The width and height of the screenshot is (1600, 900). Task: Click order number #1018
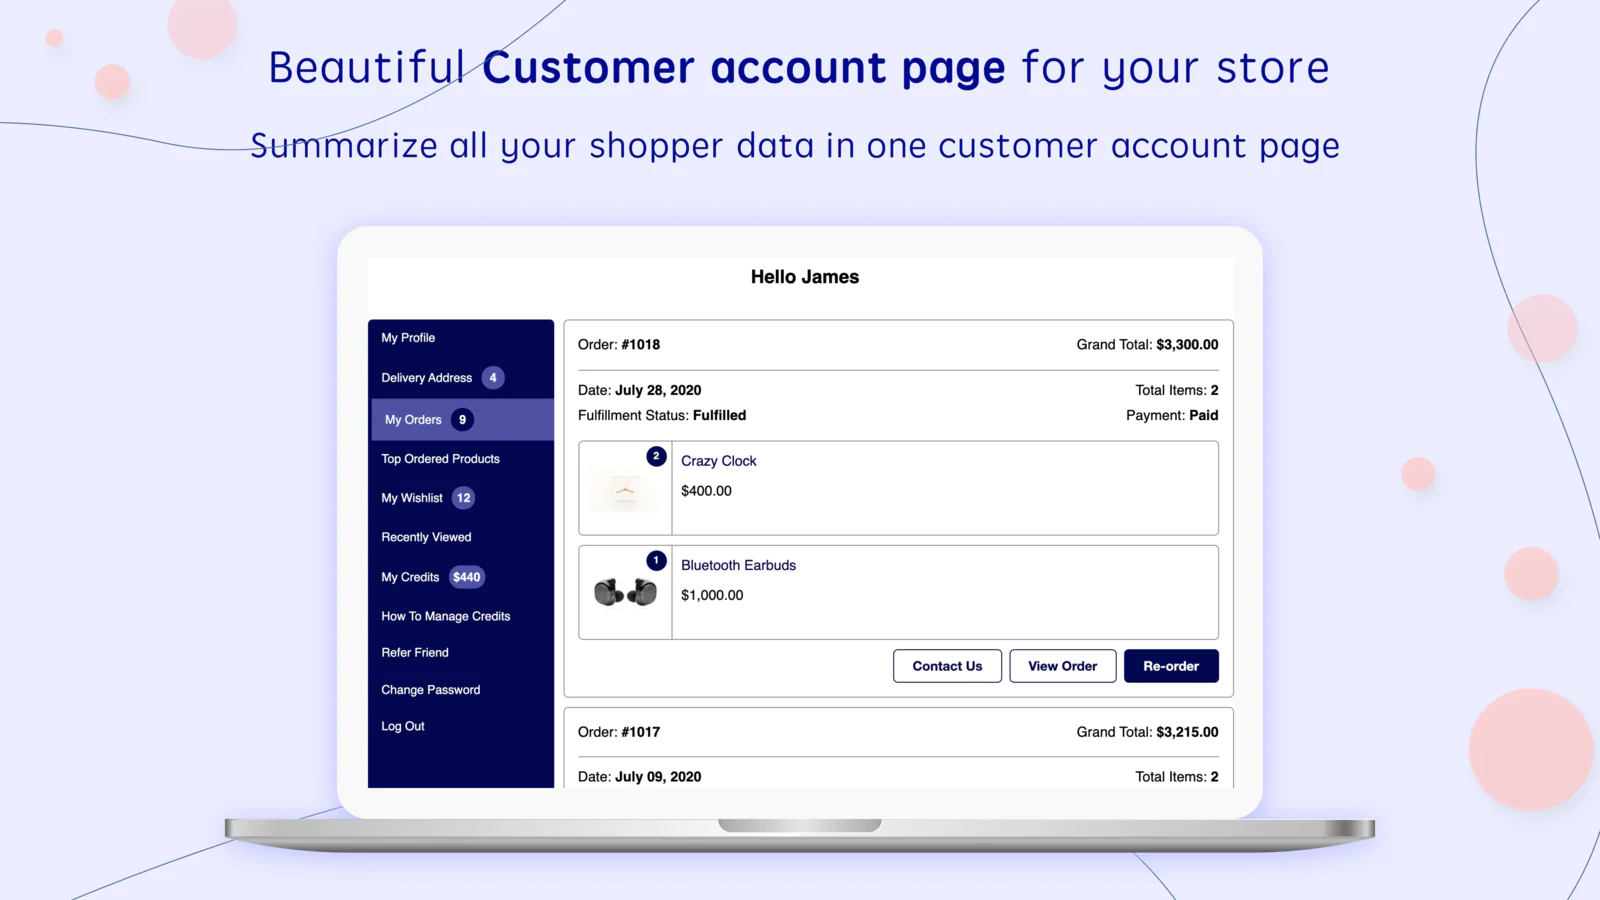tap(640, 345)
